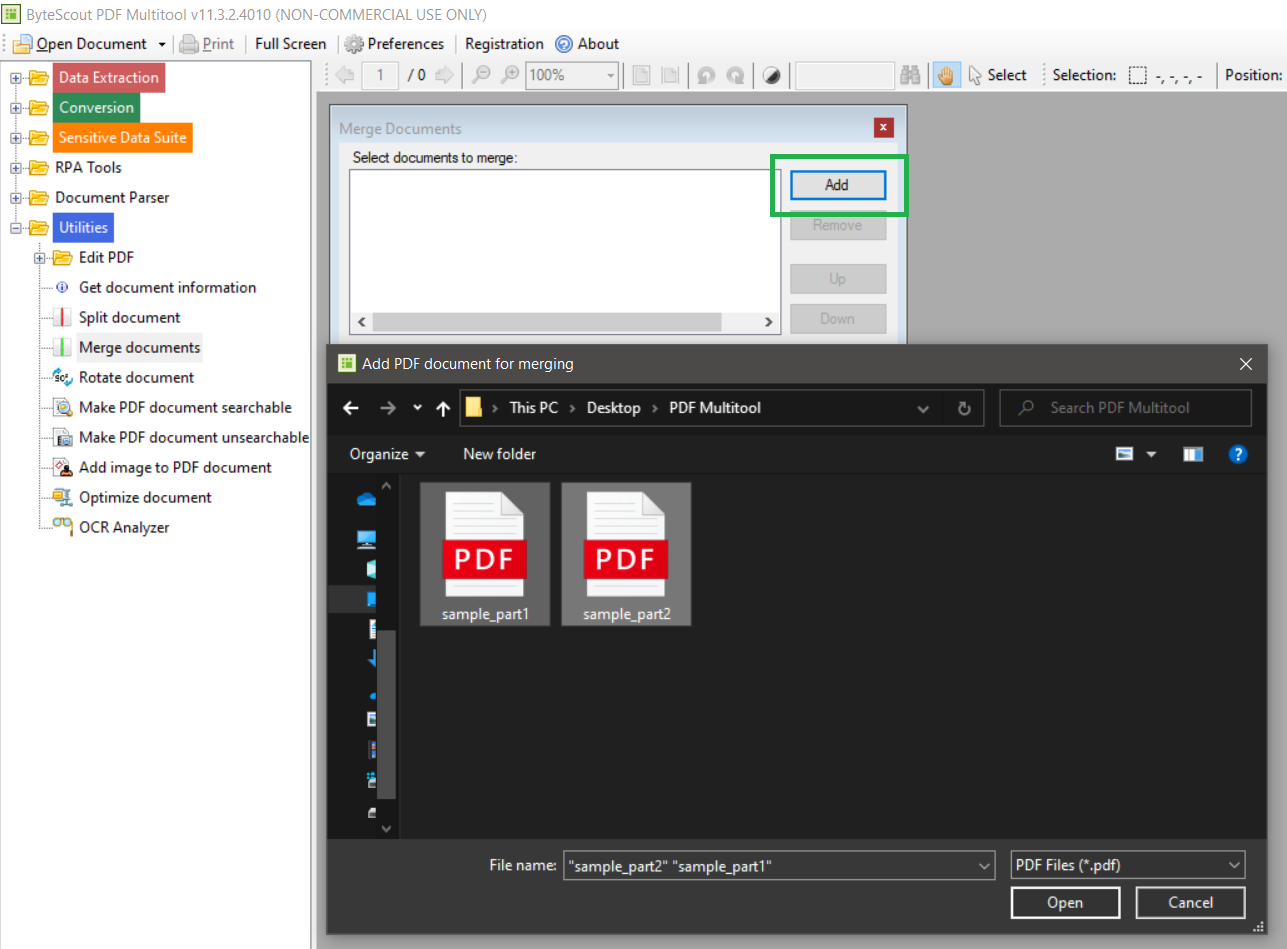Open the address bar history dropdown

tap(924, 408)
